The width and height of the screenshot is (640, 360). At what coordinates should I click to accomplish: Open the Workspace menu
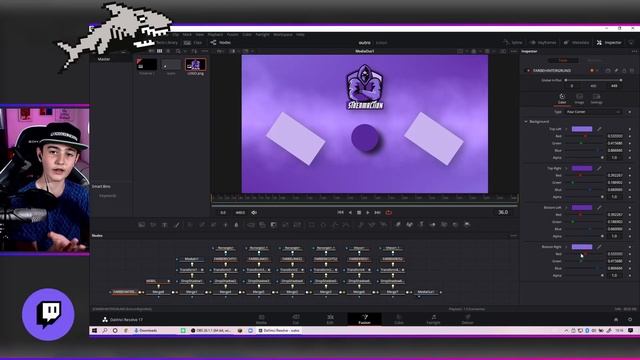tap(283, 35)
